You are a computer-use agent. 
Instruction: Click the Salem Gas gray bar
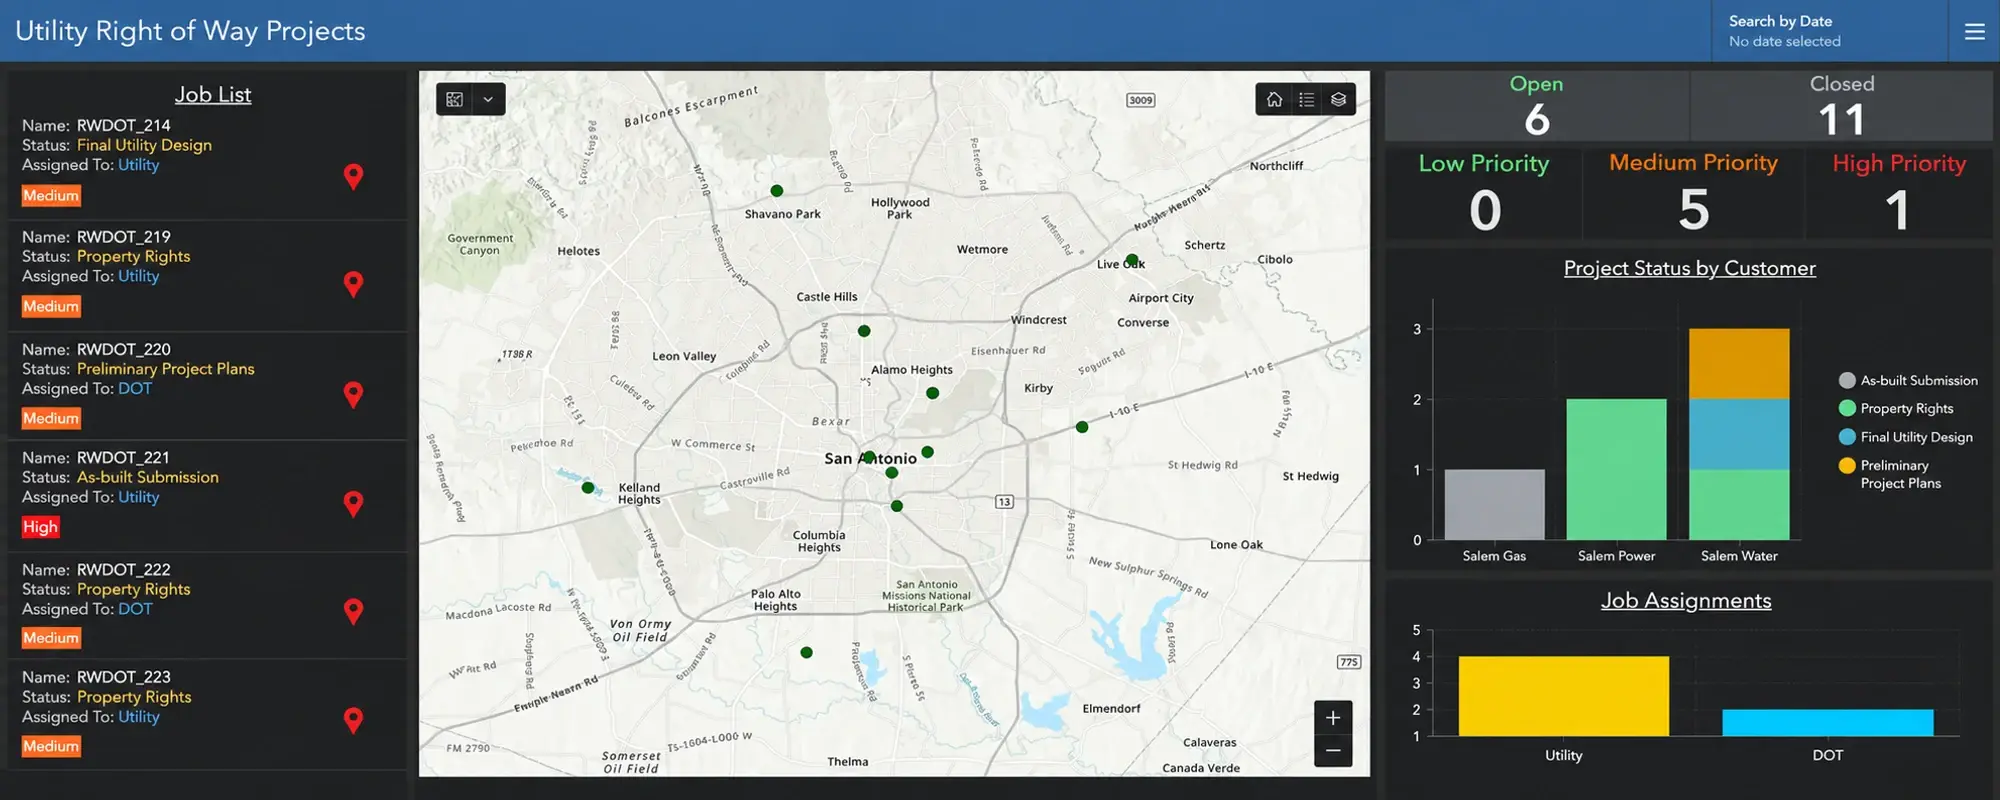(x=1494, y=505)
